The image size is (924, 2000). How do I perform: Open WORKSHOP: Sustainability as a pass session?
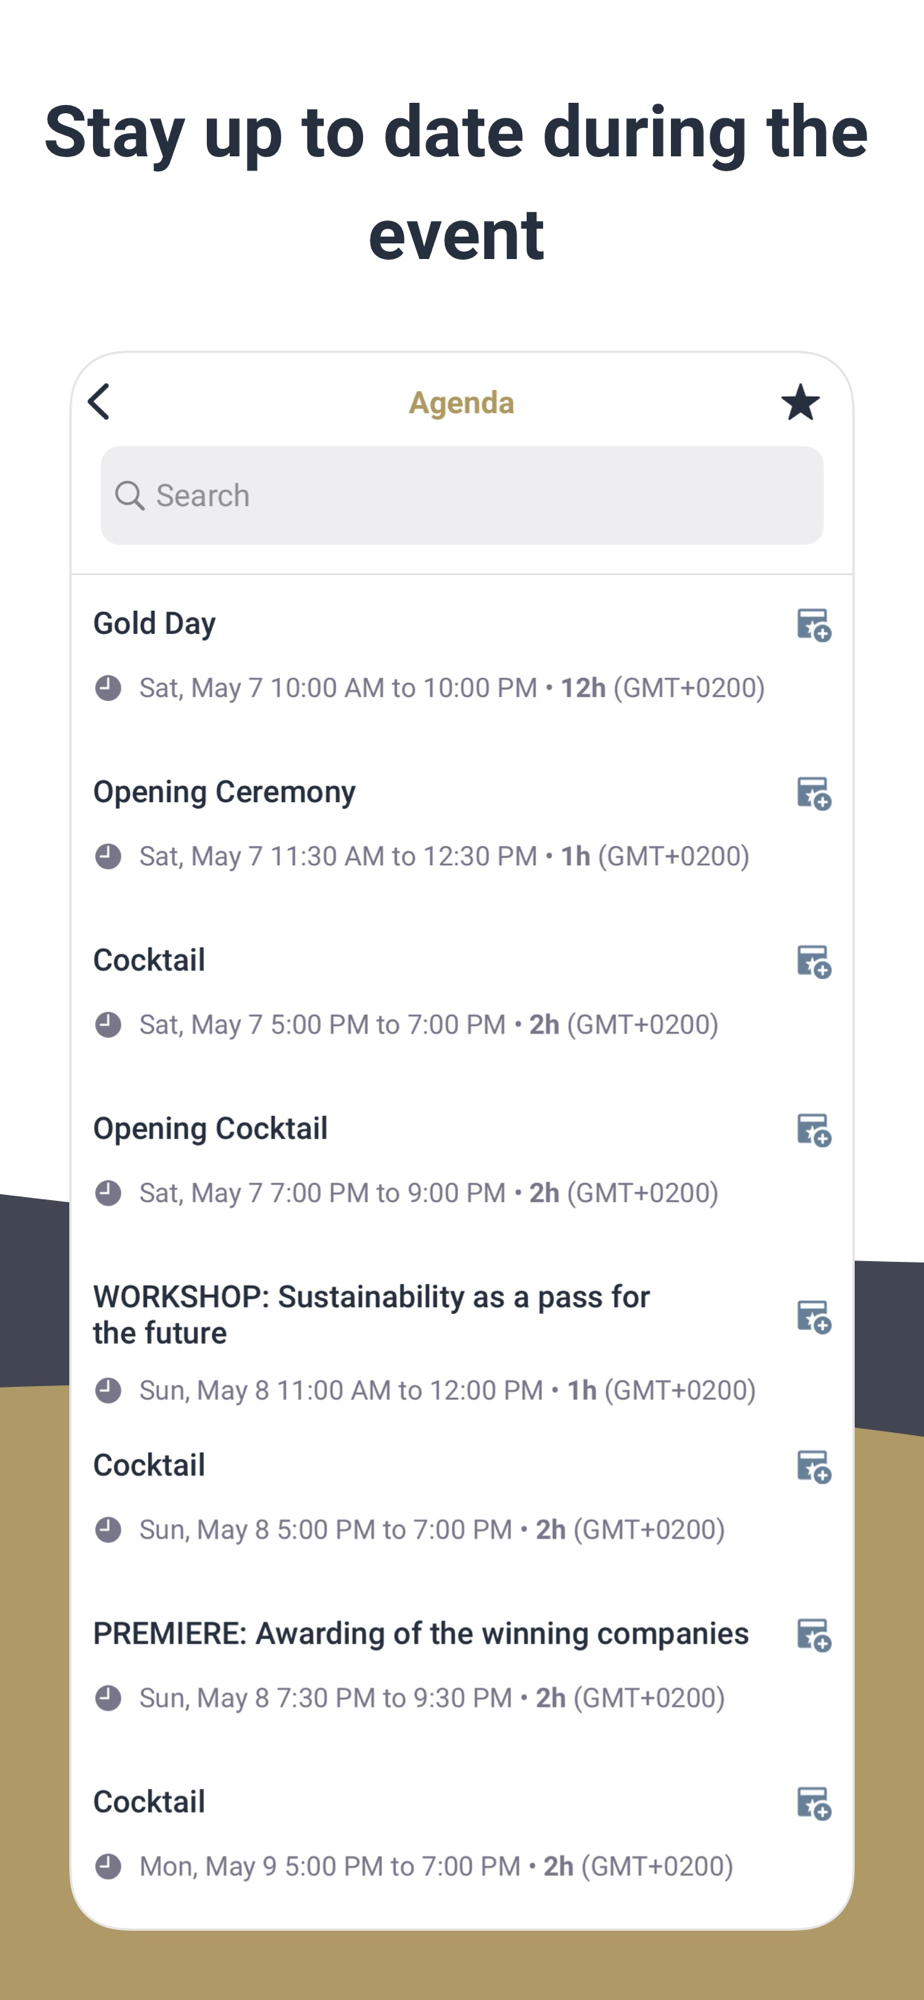coord(371,1314)
